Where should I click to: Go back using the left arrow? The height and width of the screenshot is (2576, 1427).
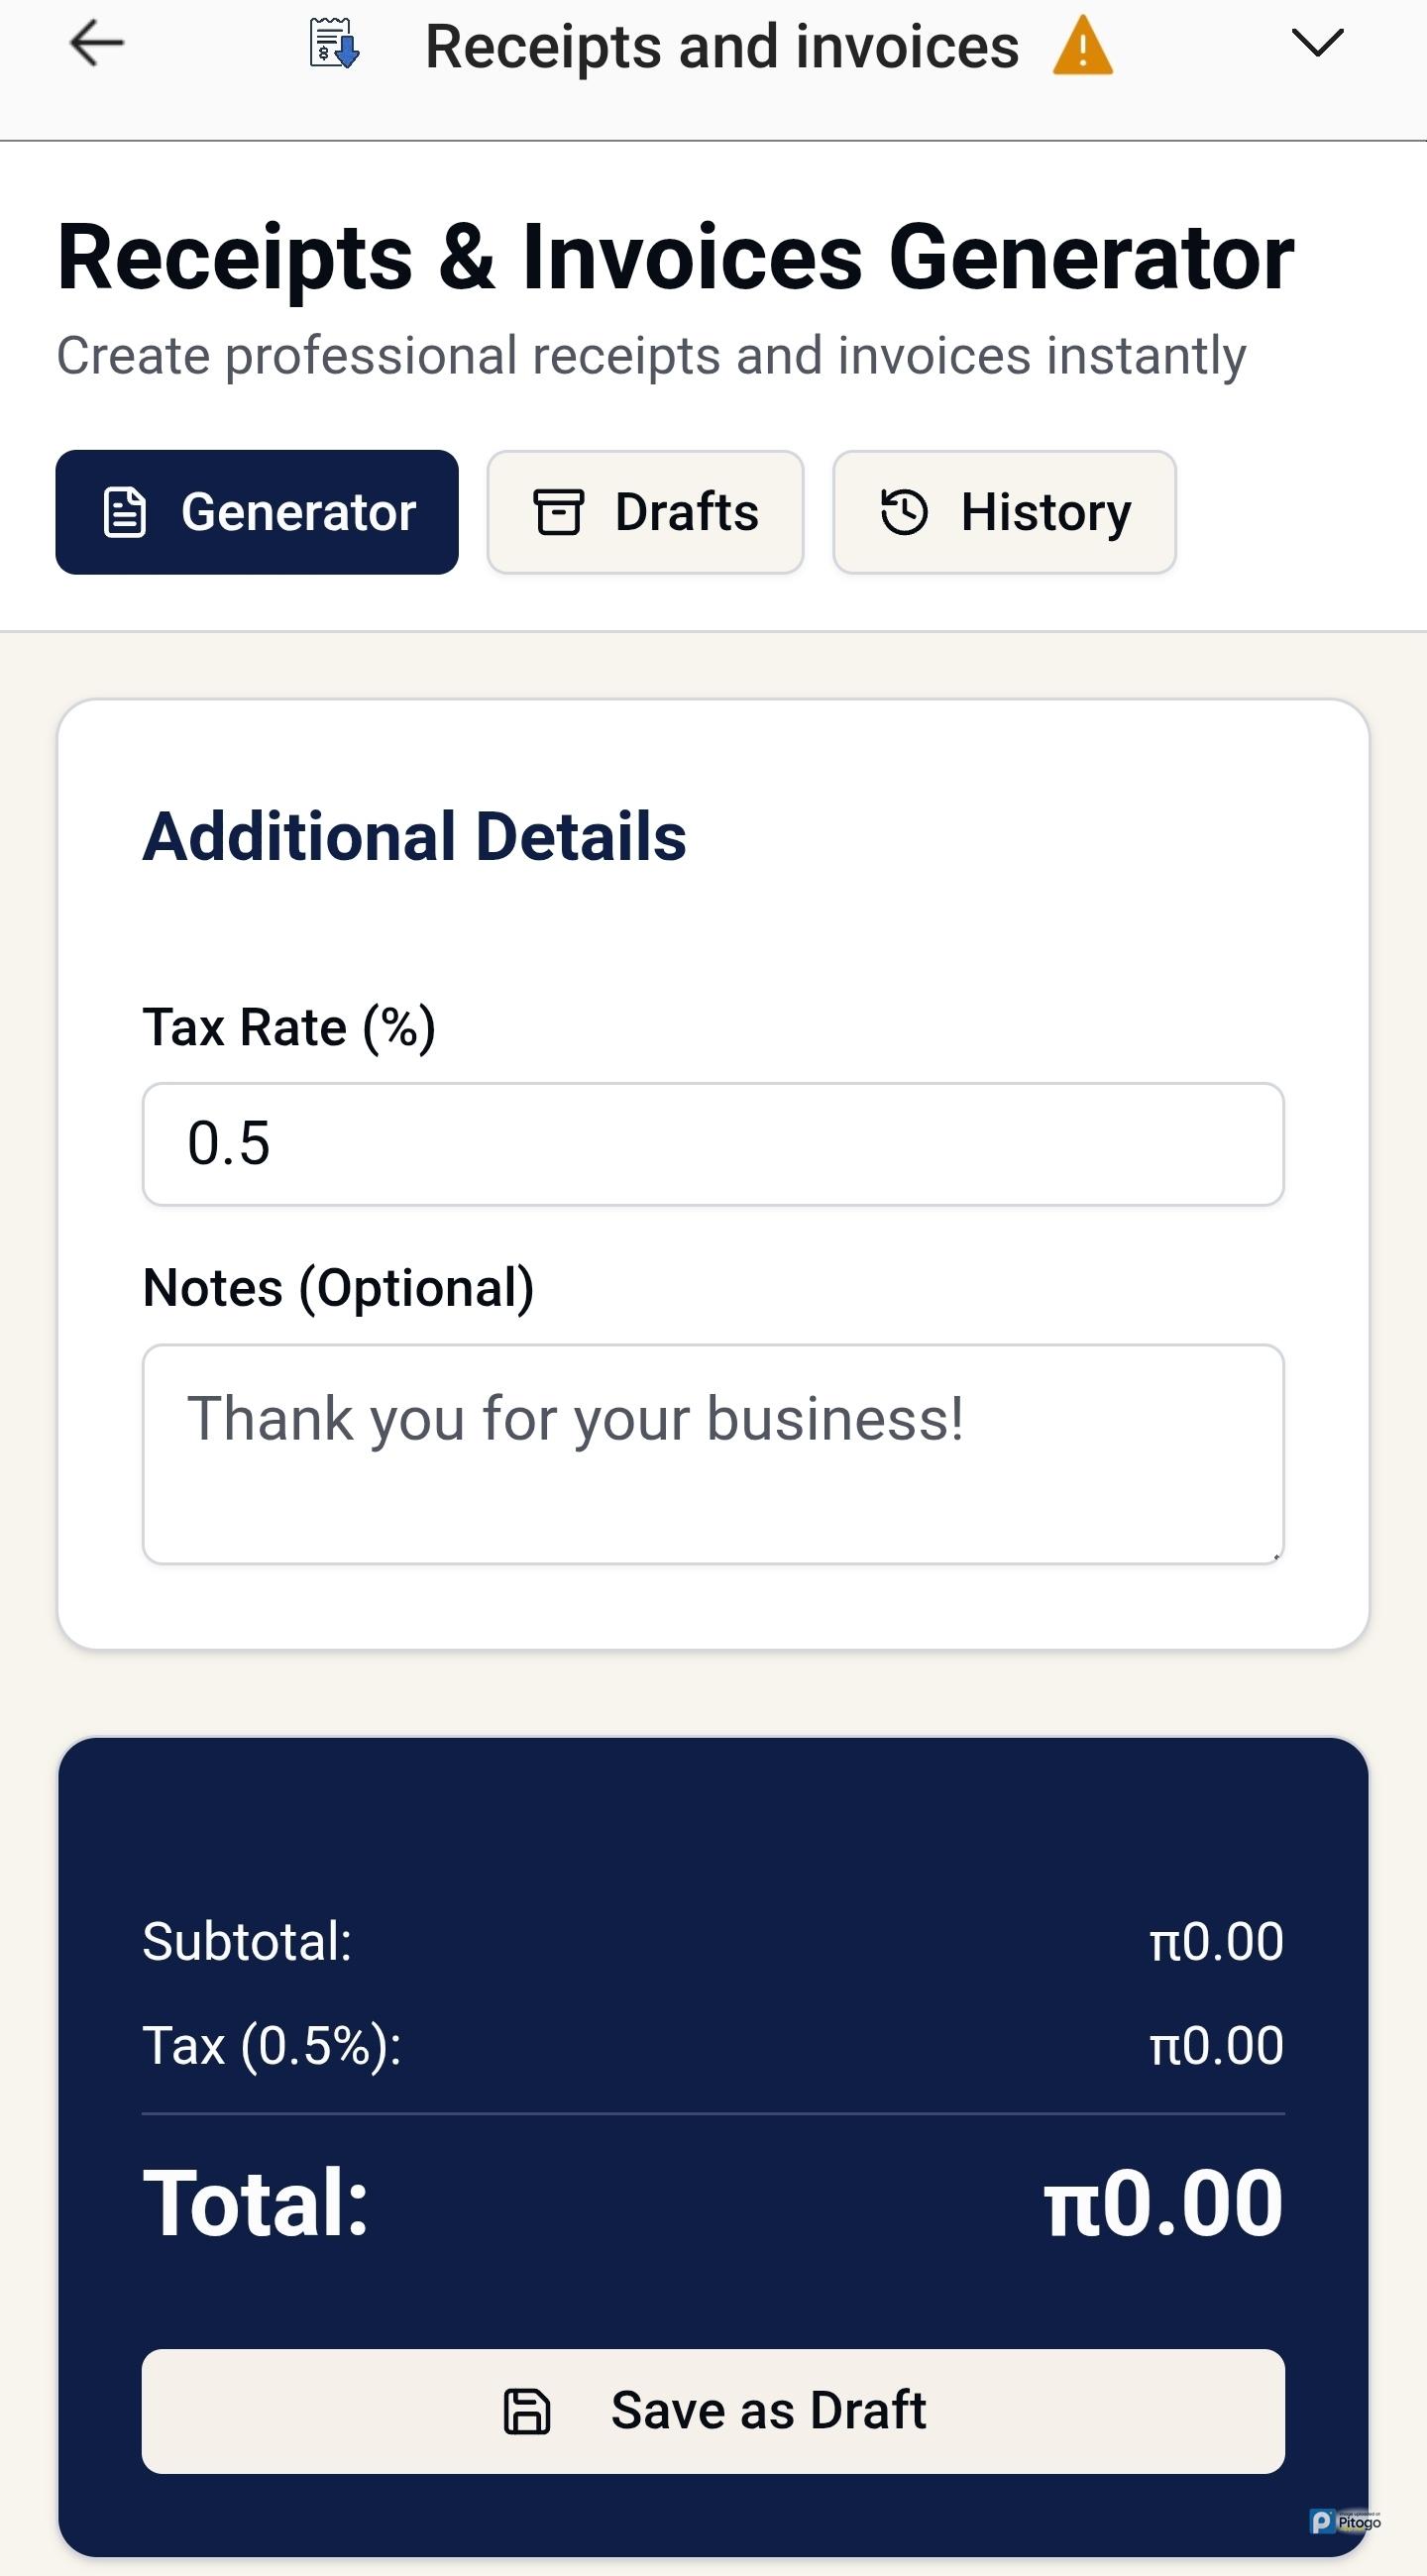[96, 44]
